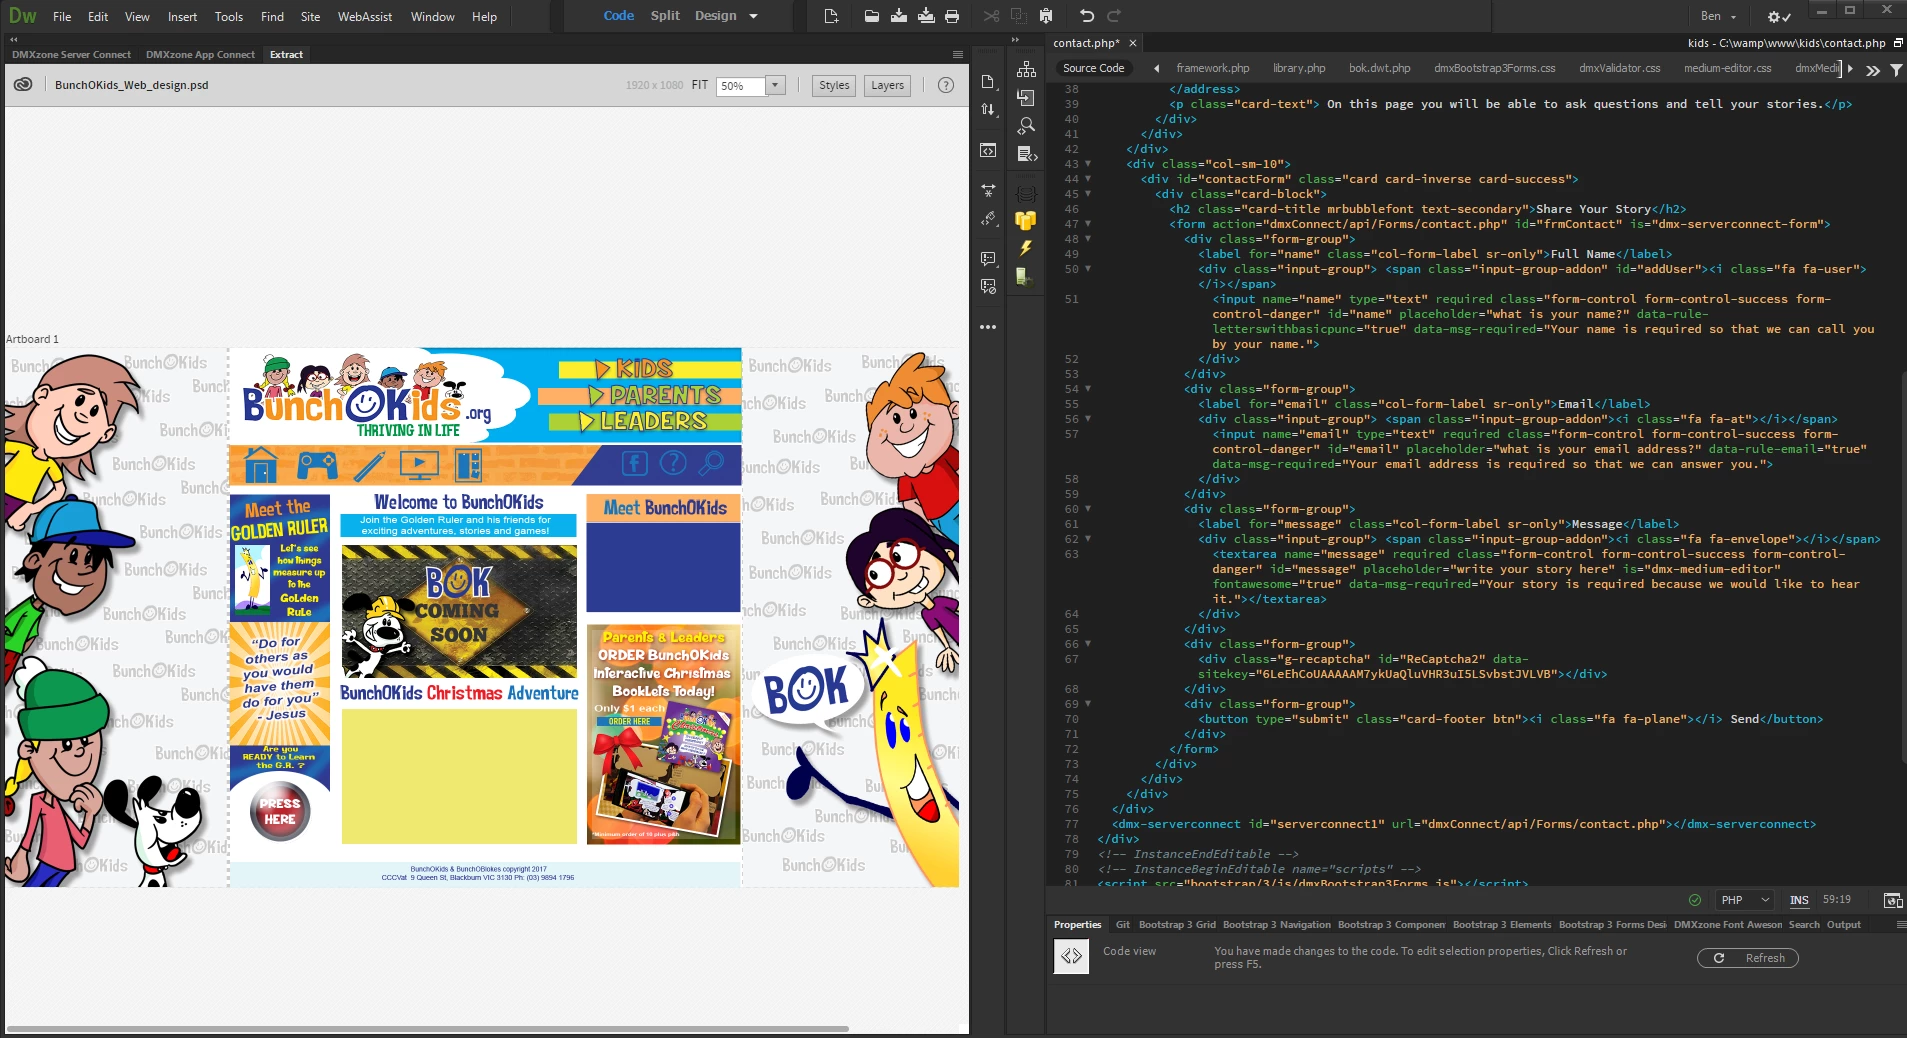Click the Open file folder icon

(872, 16)
